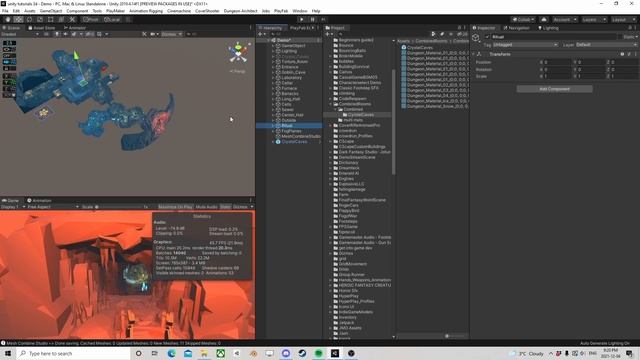Click taskbar search box

pos(74,353)
